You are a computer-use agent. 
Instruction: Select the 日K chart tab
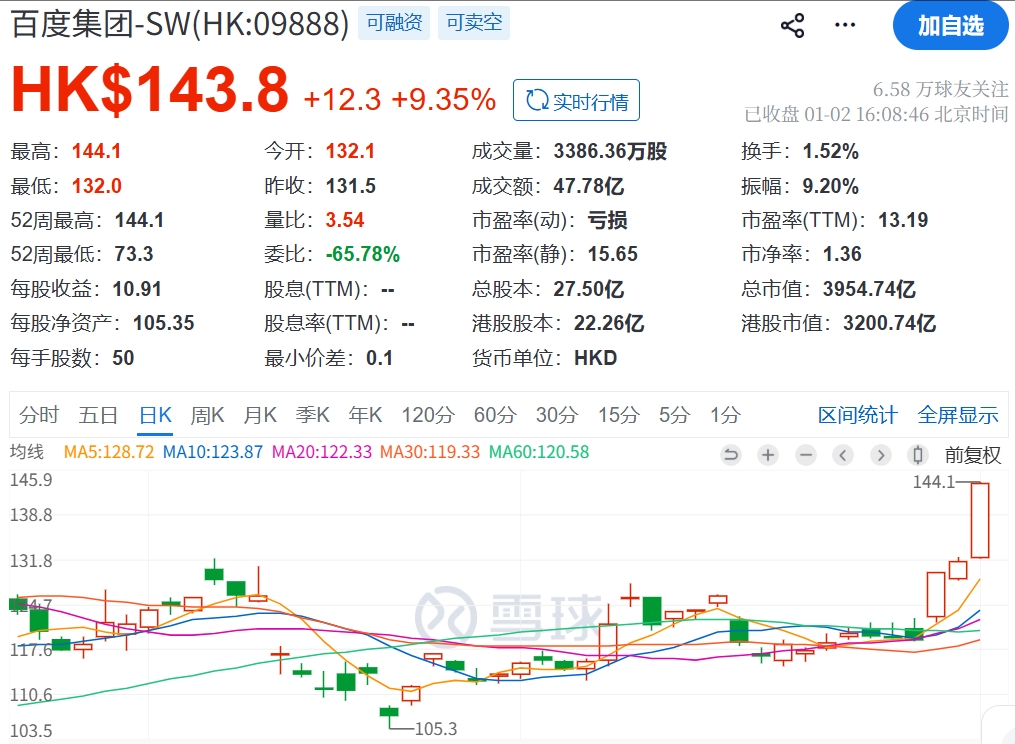155,414
